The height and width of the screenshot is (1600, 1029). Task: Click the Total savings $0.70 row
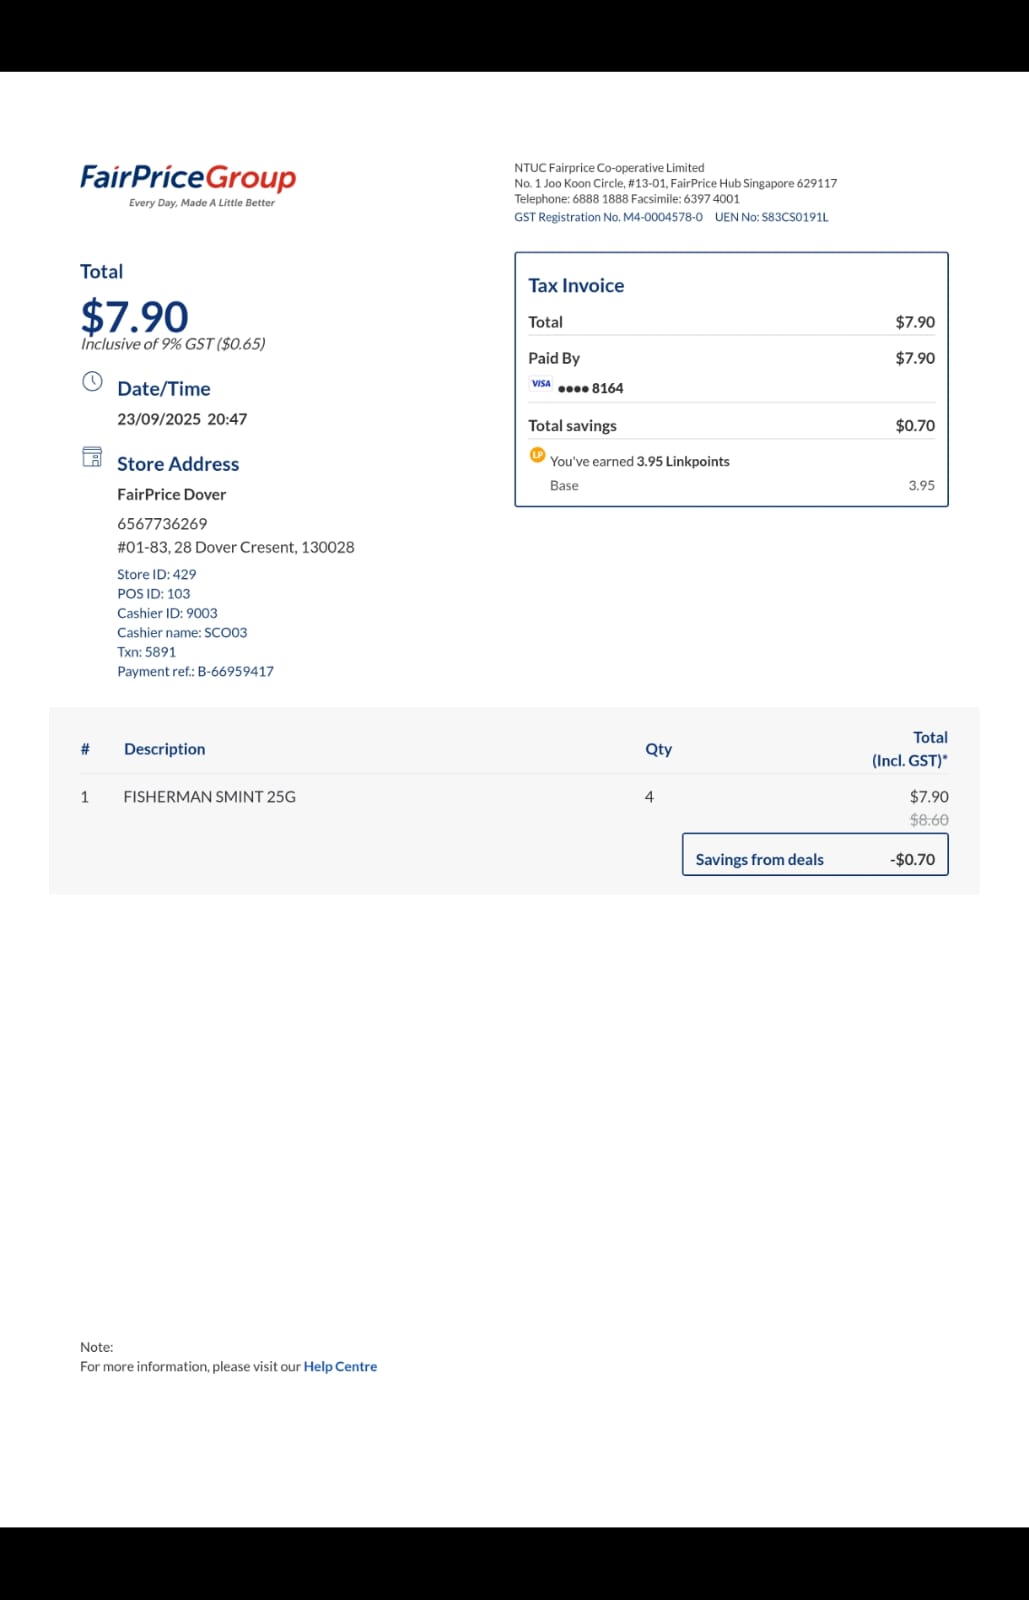(731, 426)
